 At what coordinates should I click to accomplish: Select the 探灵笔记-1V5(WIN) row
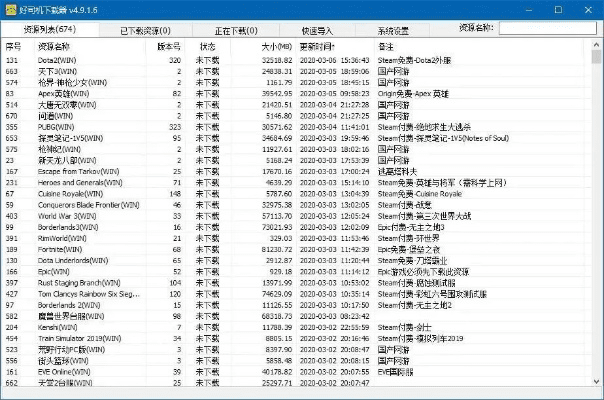click(297, 138)
